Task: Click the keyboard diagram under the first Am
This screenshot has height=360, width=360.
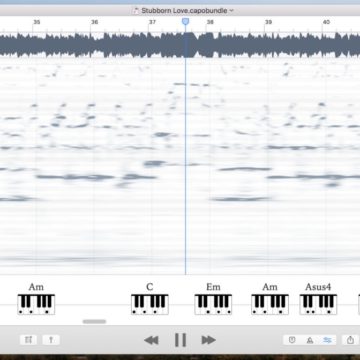Action: click(36, 304)
